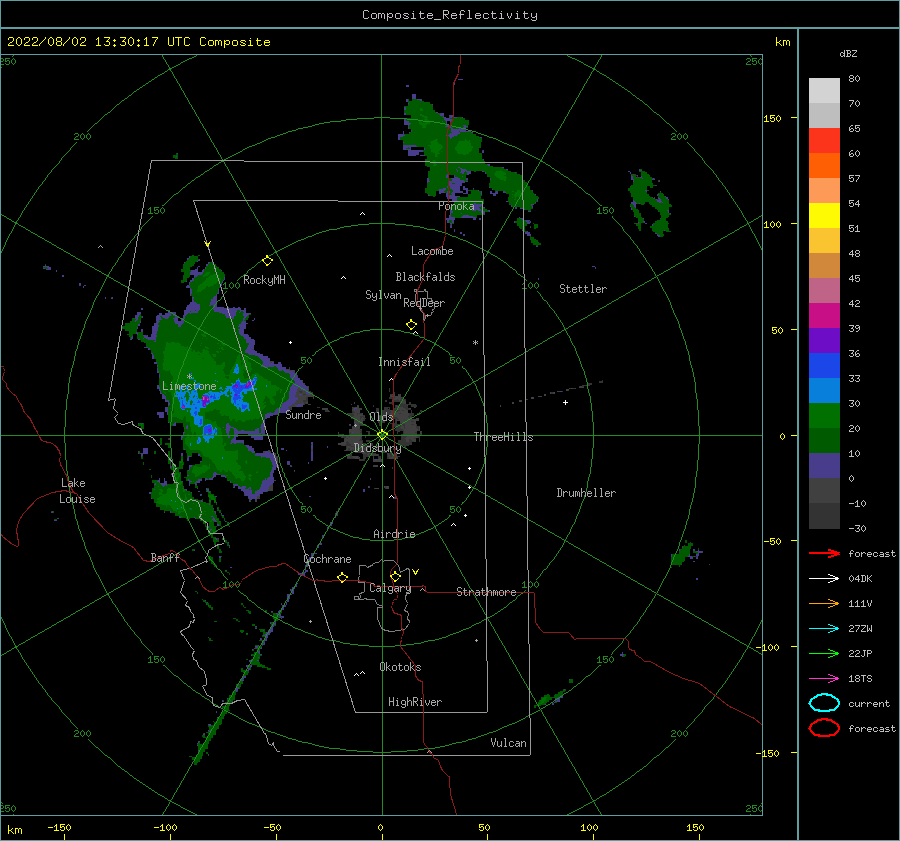Select the royal blue 36 dBZ swatch
900x841 pixels.
tap(824, 366)
